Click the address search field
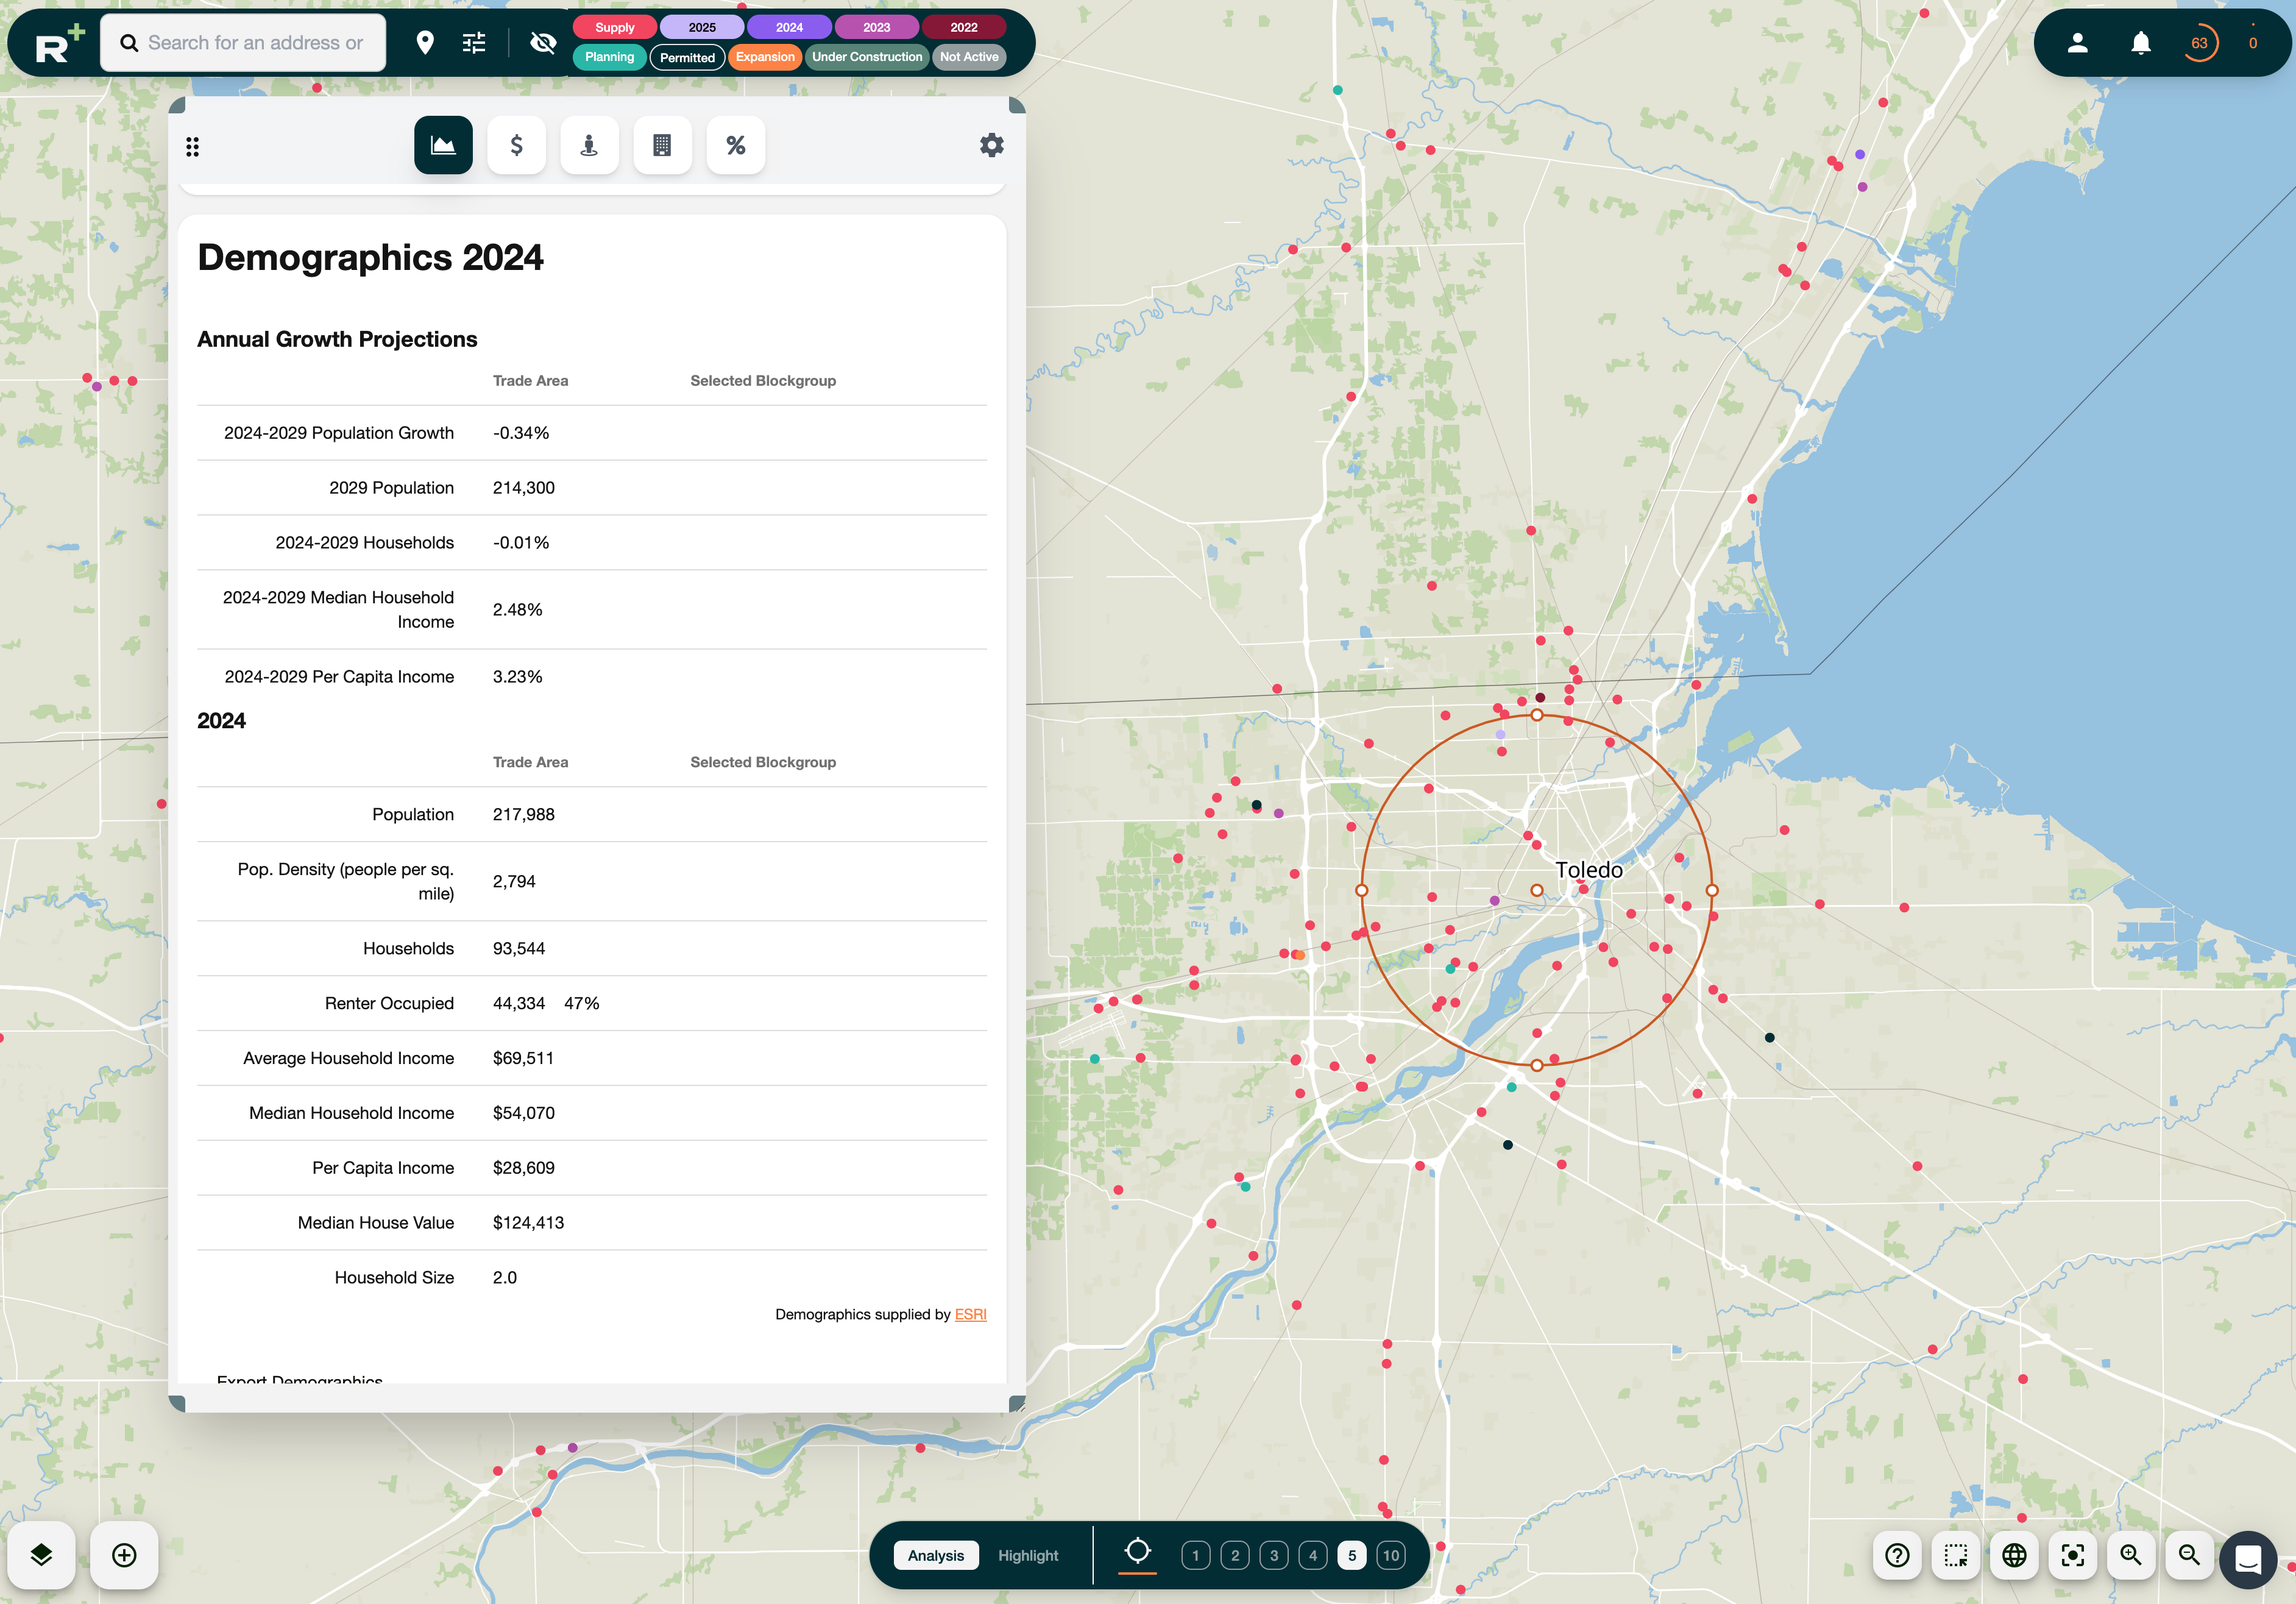 (x=255, y=43)
